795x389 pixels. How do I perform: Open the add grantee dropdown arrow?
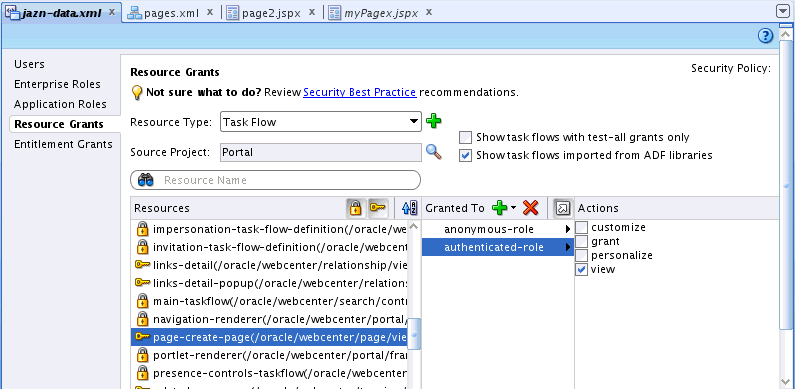pos(514,207)
